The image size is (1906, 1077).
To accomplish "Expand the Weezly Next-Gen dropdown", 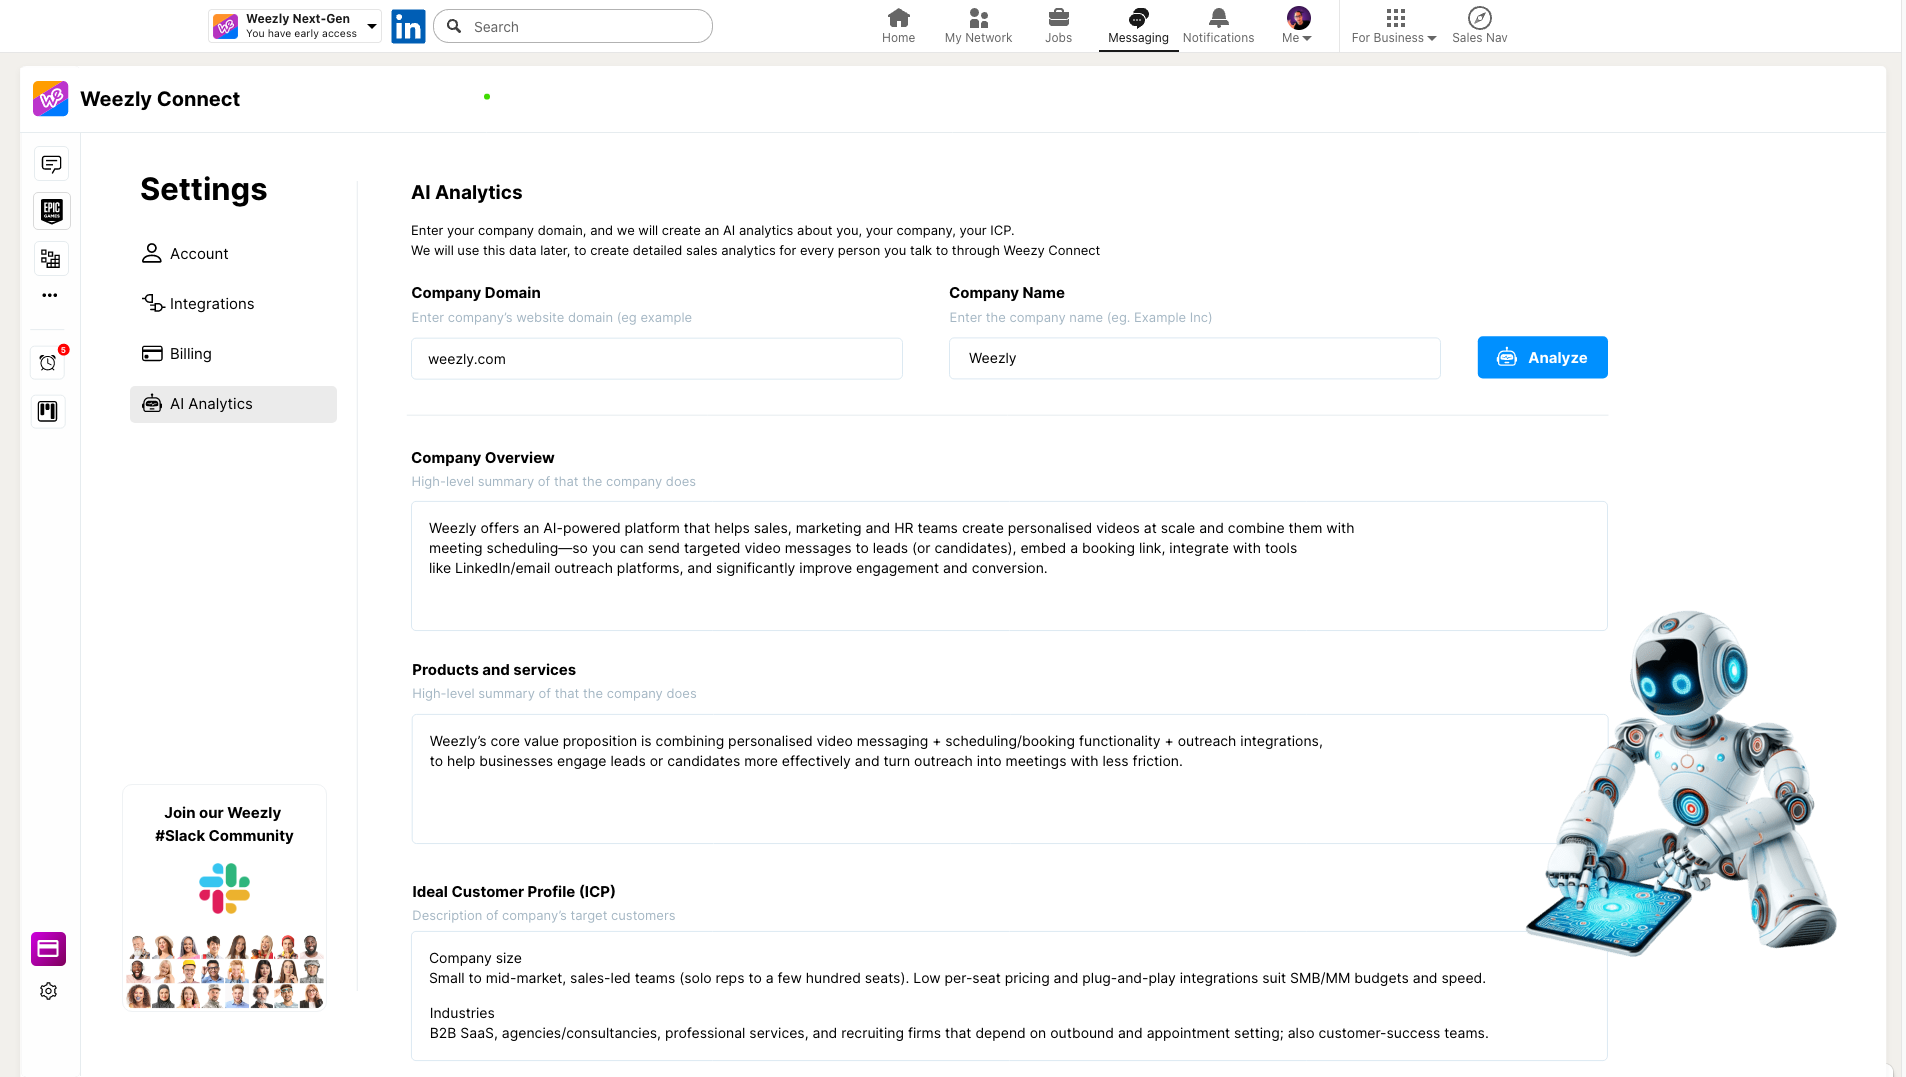I will pyautogui.click(x=371, y=26).
